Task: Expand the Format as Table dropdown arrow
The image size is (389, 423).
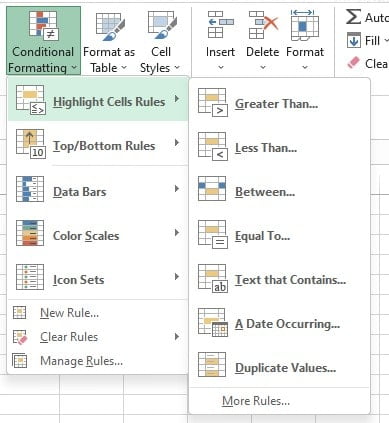Action: [x=124, y=67]
